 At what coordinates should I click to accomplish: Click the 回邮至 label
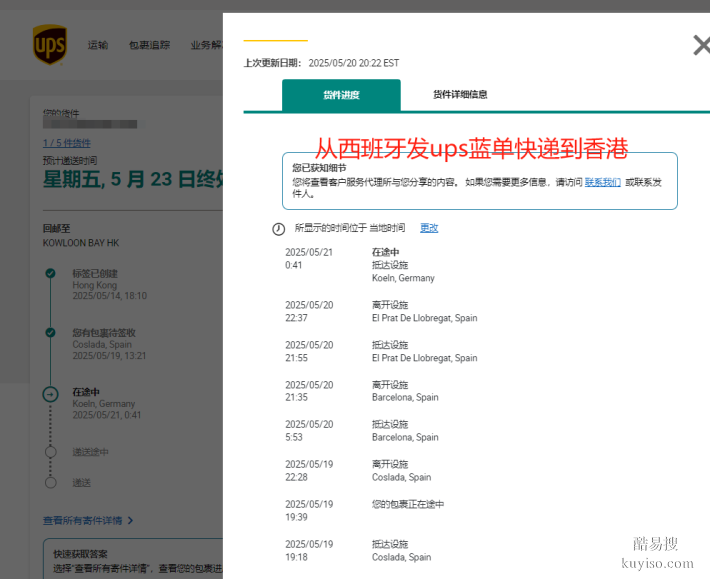pos(56,229)
